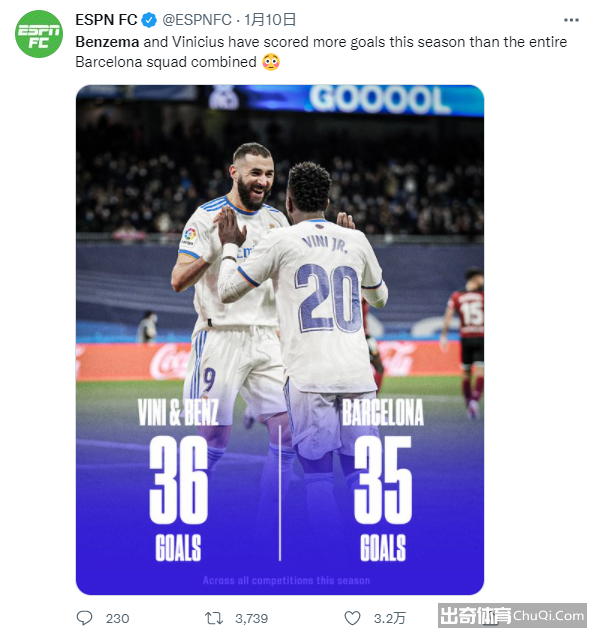Viewport: 597px width, 638px height.
Task: Open the Benzema and Vinicius photo
Action: [280, 340]
